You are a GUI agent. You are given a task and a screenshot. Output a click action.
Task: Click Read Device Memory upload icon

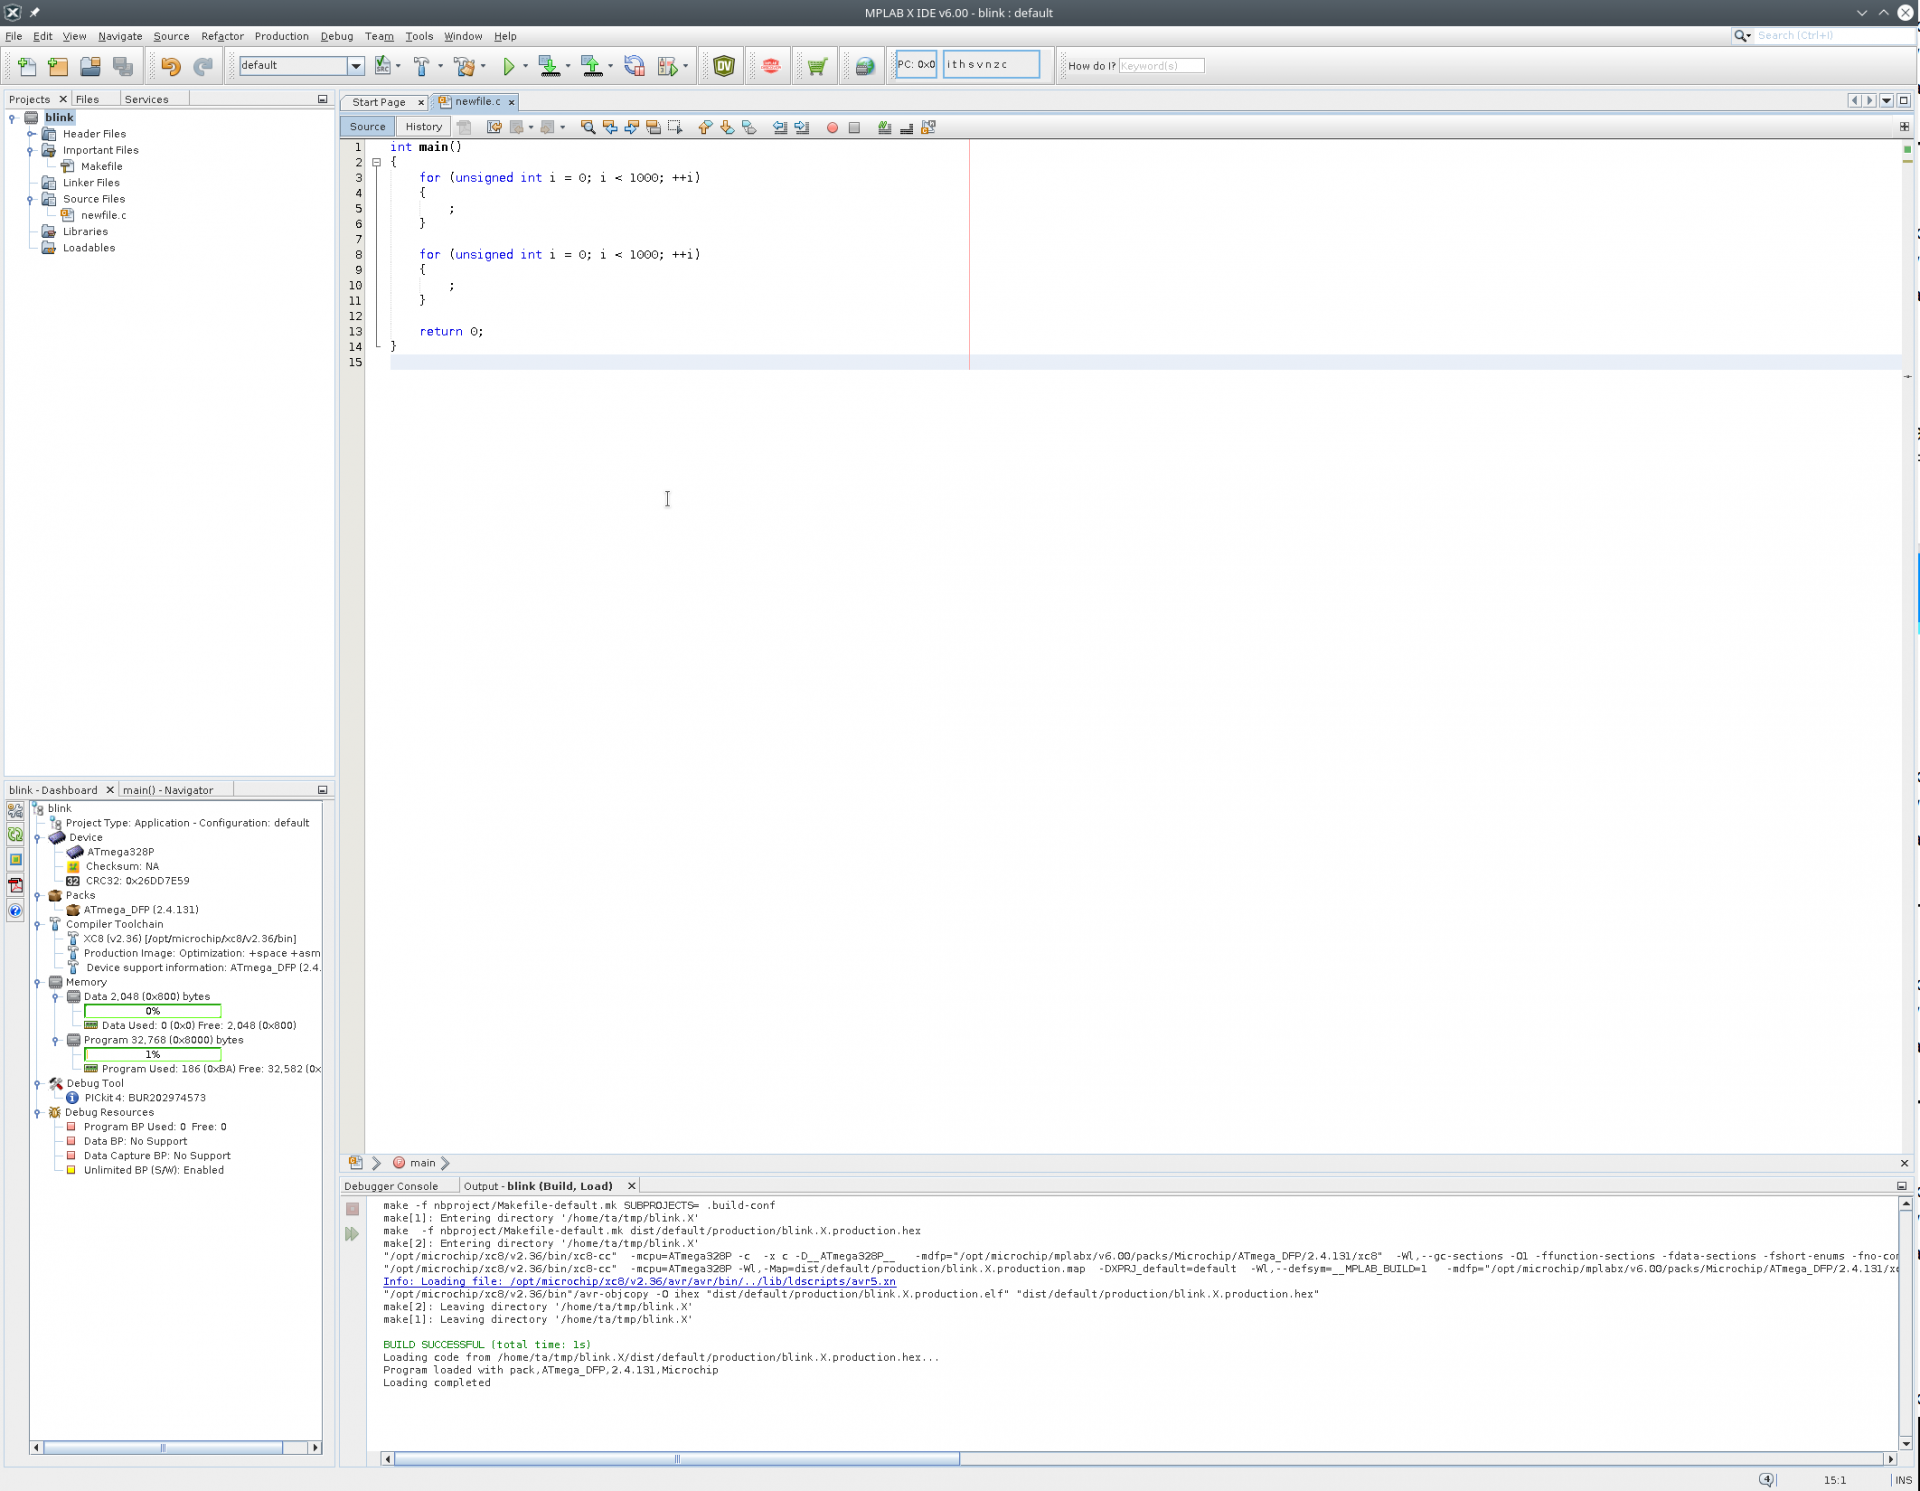[592, 66]
